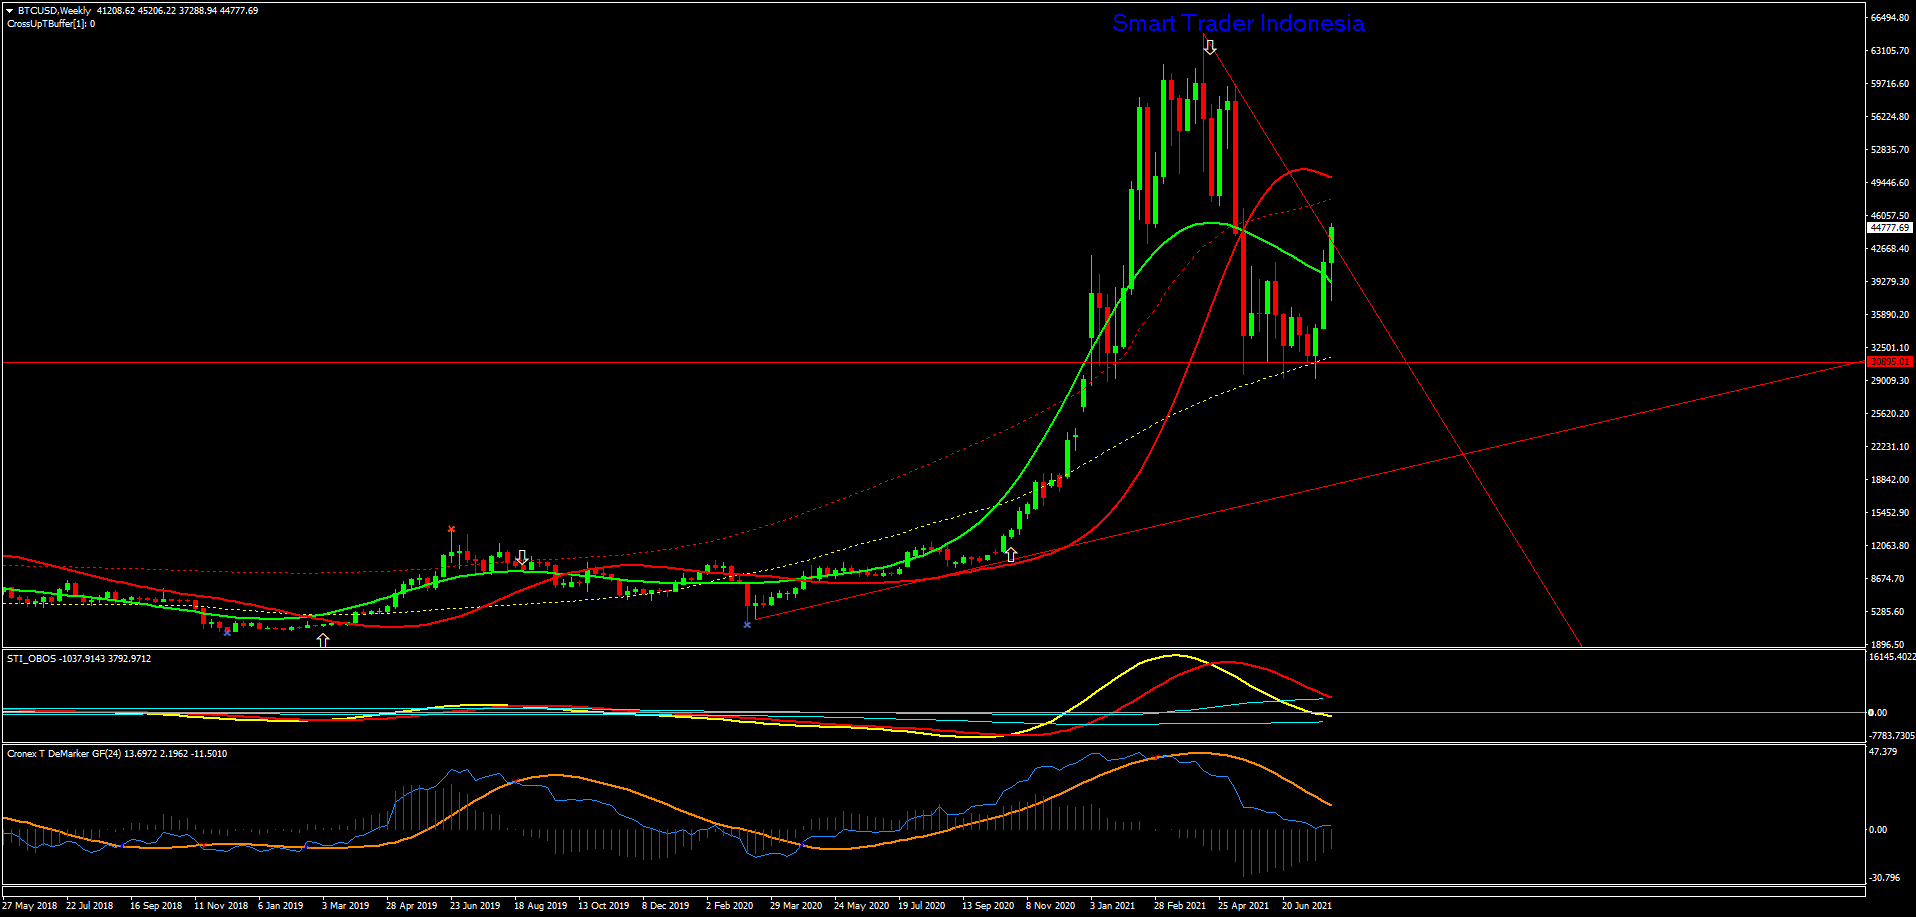Open the chart dropdown triangle beside BTCUSD,Weekly
The height and width of the screenshot is (917, 1916).
(9, 11)
